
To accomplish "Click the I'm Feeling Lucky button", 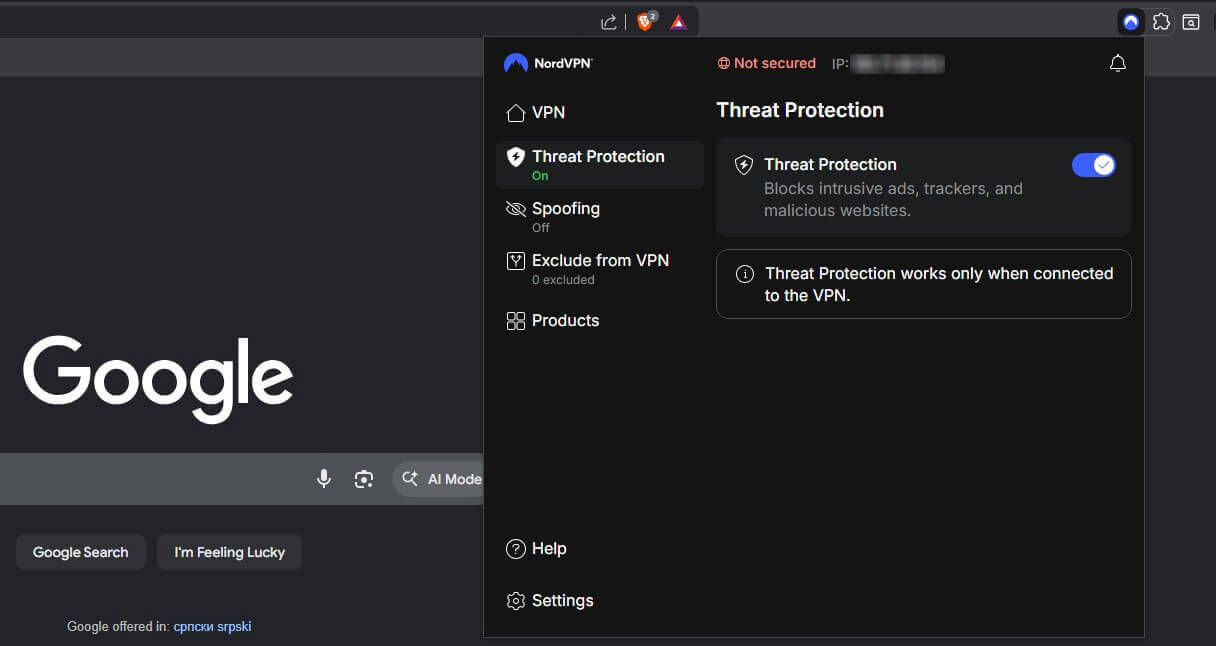I will coord(229,552).
